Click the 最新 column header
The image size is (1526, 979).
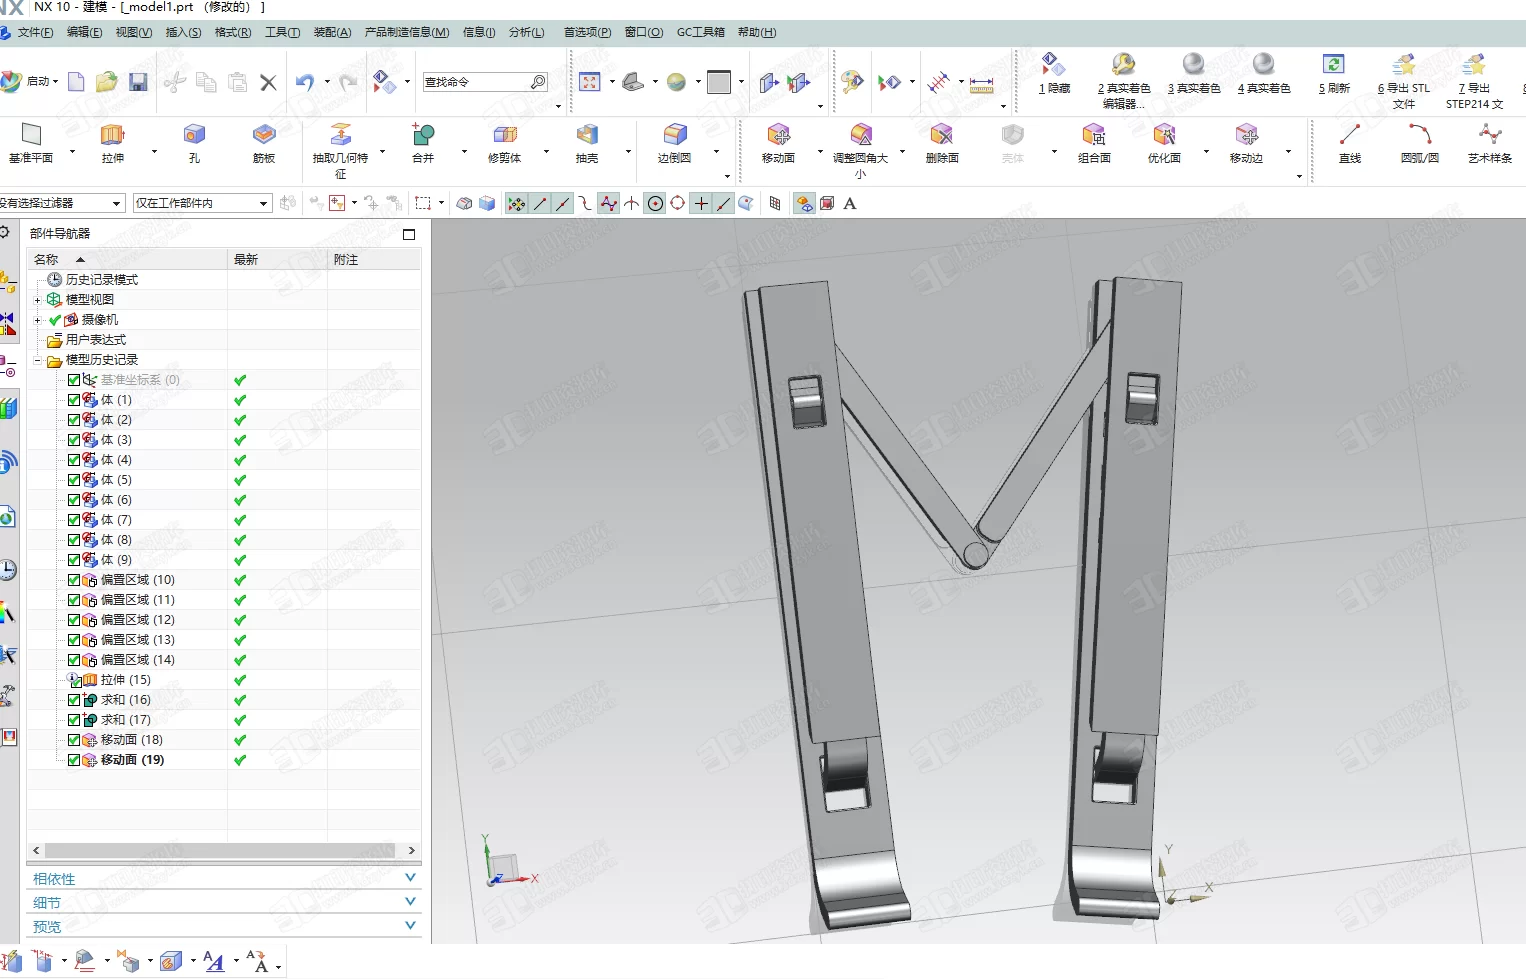pyautogui.click(x=278, y=259)
